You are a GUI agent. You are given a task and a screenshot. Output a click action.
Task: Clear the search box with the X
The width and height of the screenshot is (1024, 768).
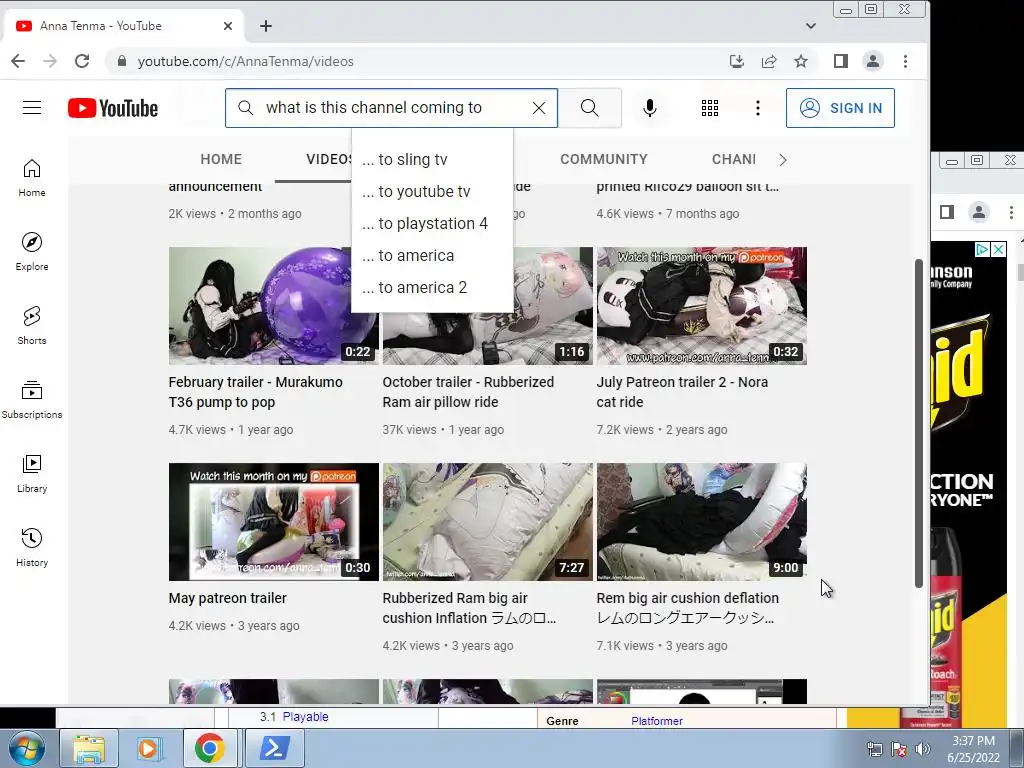[539, 108]
